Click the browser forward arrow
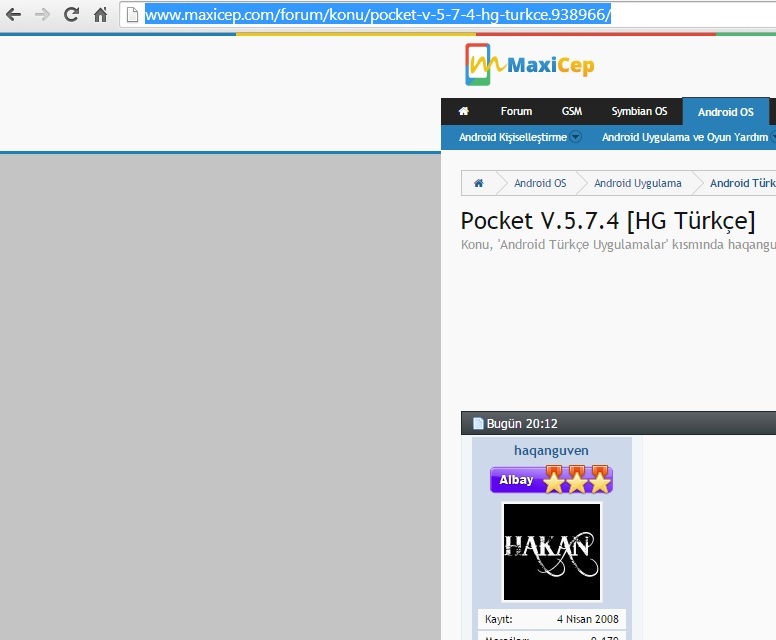 point(43,15)
